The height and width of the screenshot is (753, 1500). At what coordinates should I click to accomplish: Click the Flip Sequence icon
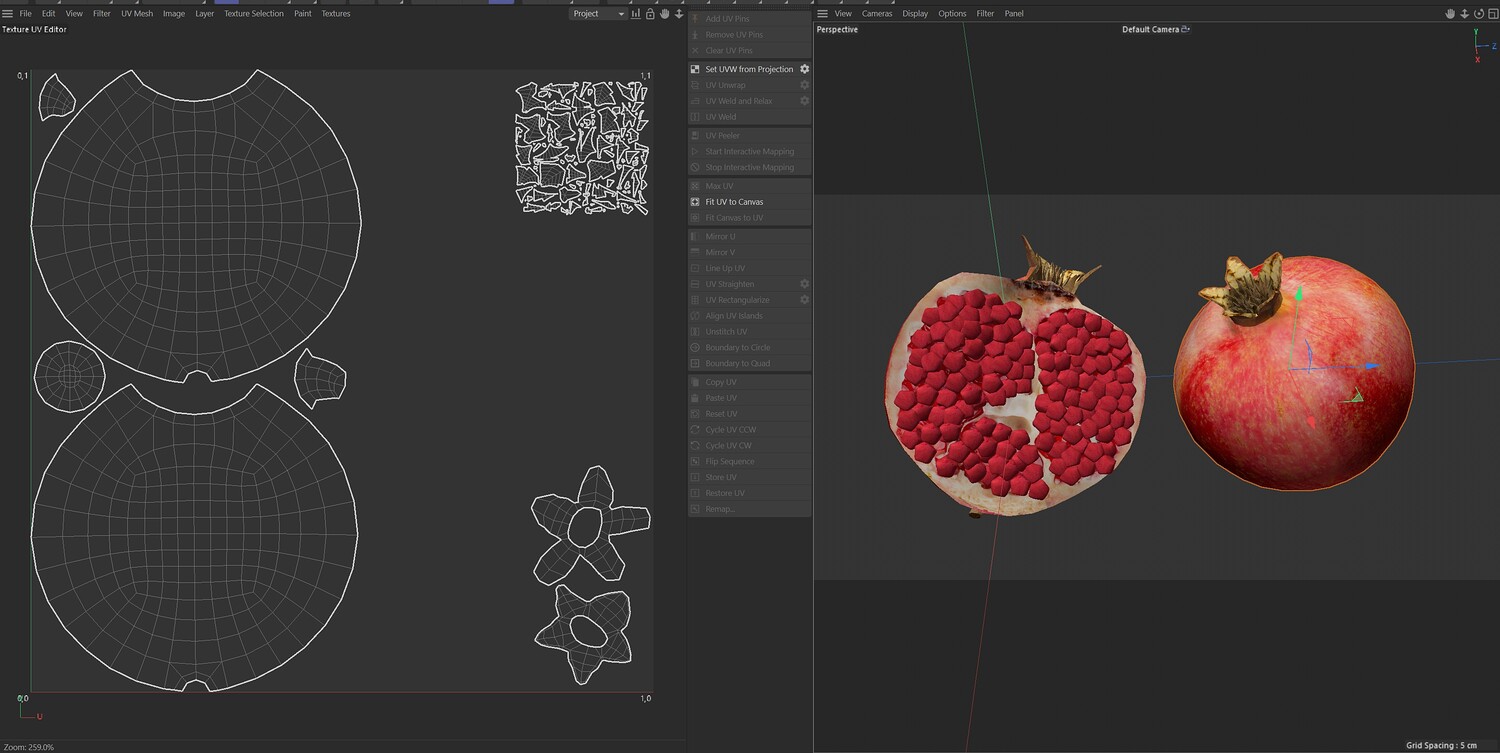click(x=696, y=462)
